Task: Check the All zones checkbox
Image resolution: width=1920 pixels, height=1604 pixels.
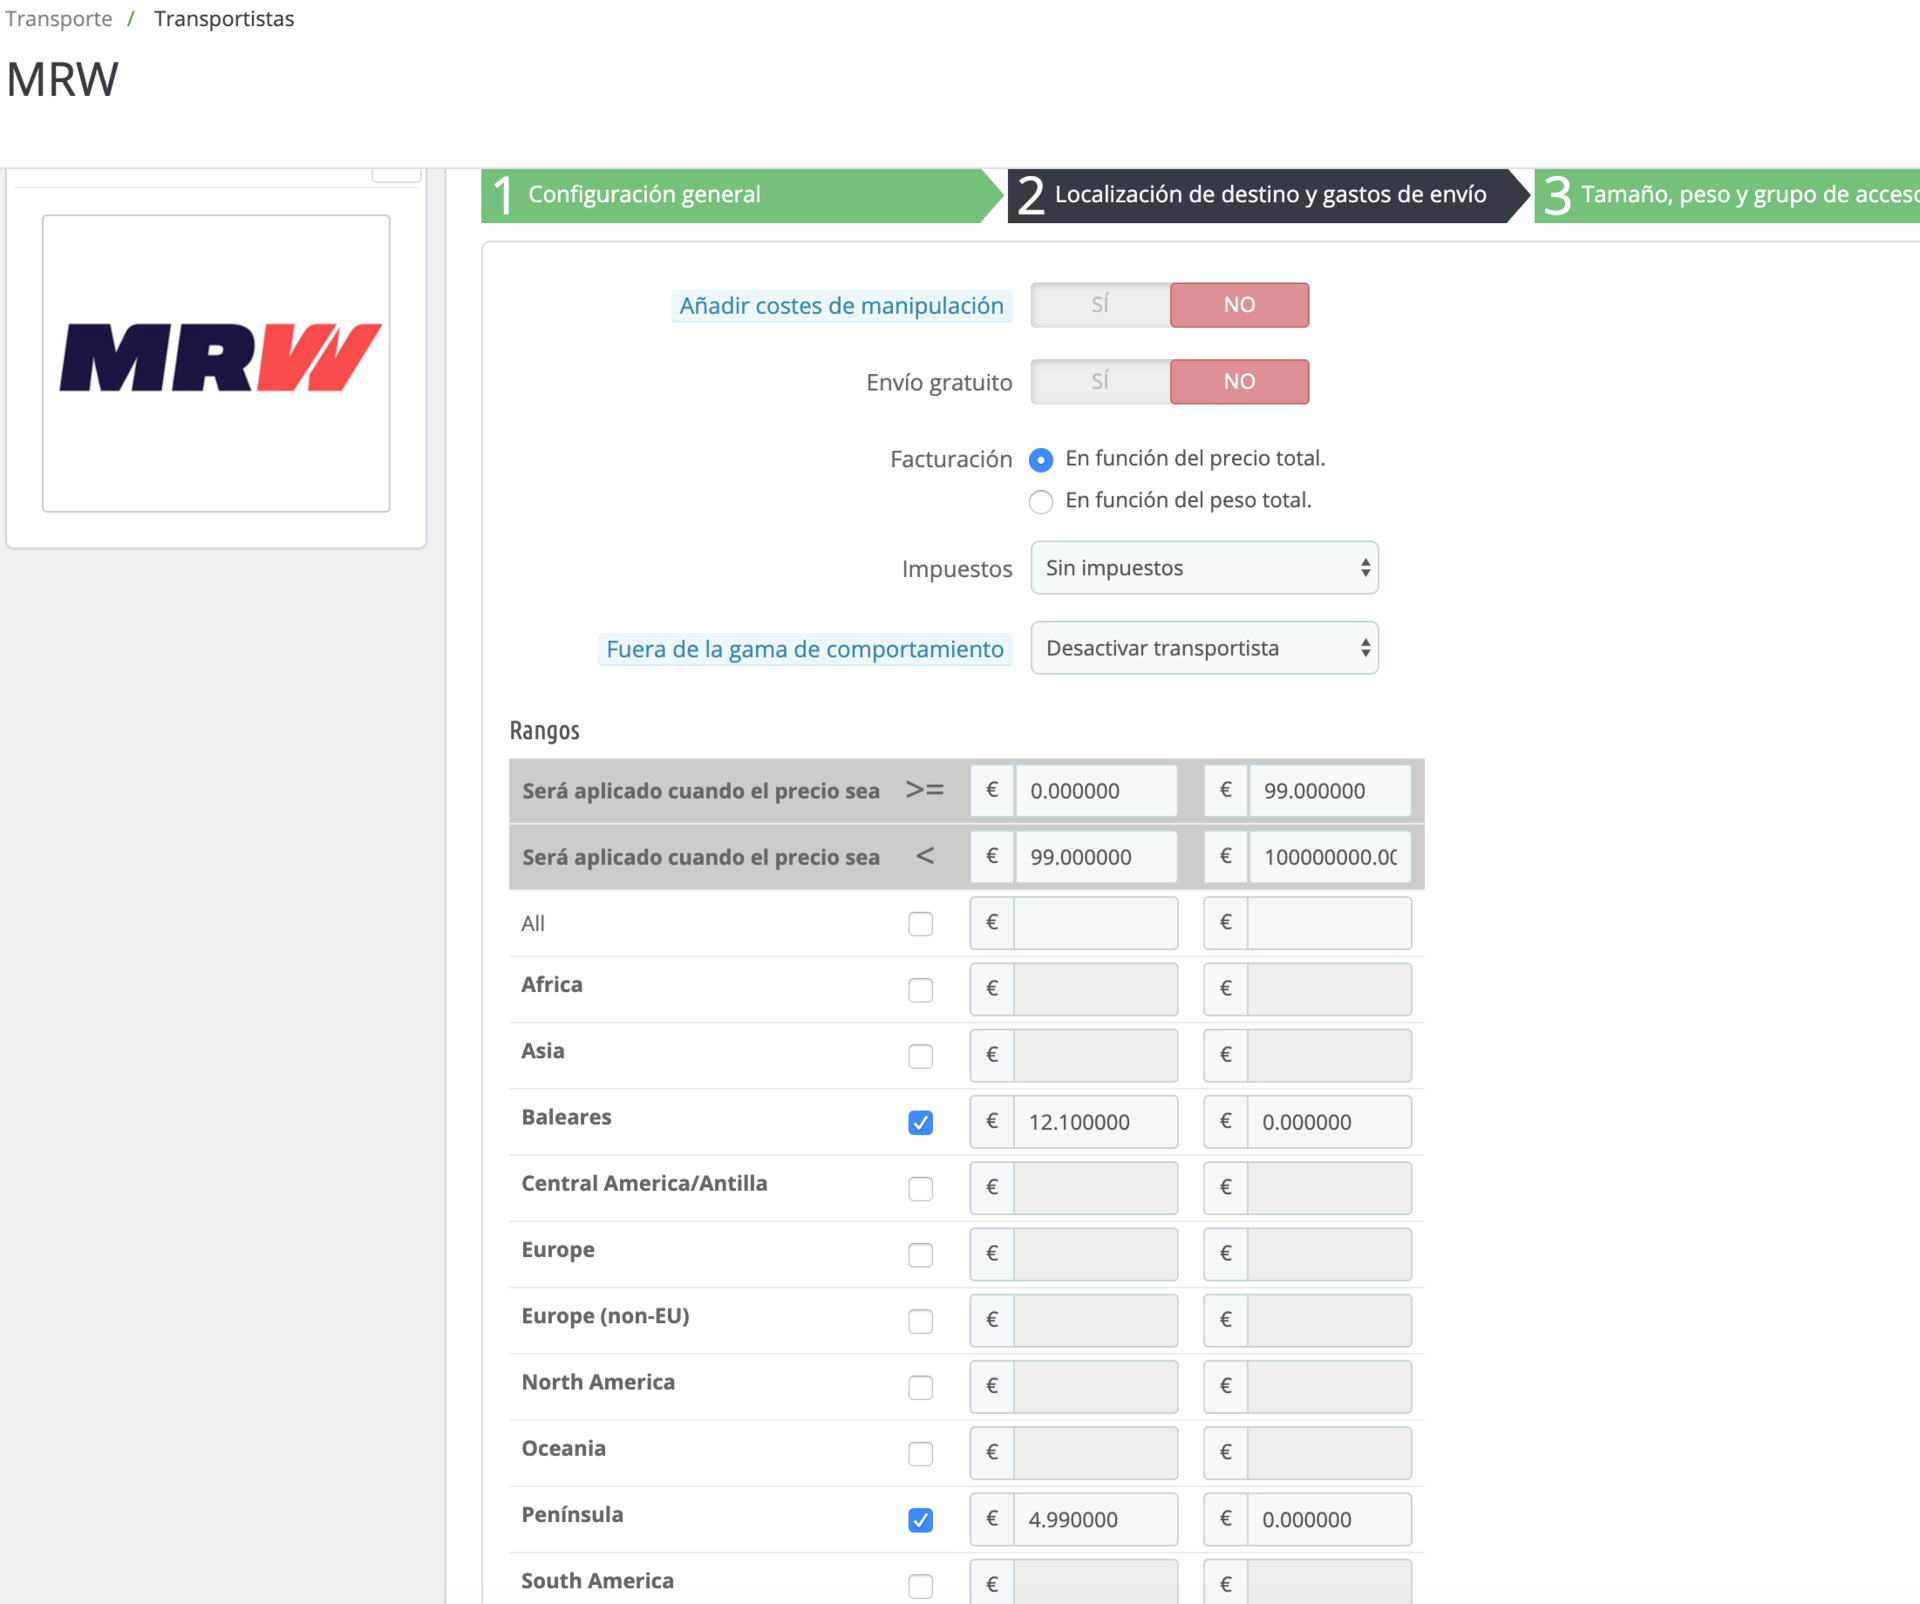Action: coord(920,924)
